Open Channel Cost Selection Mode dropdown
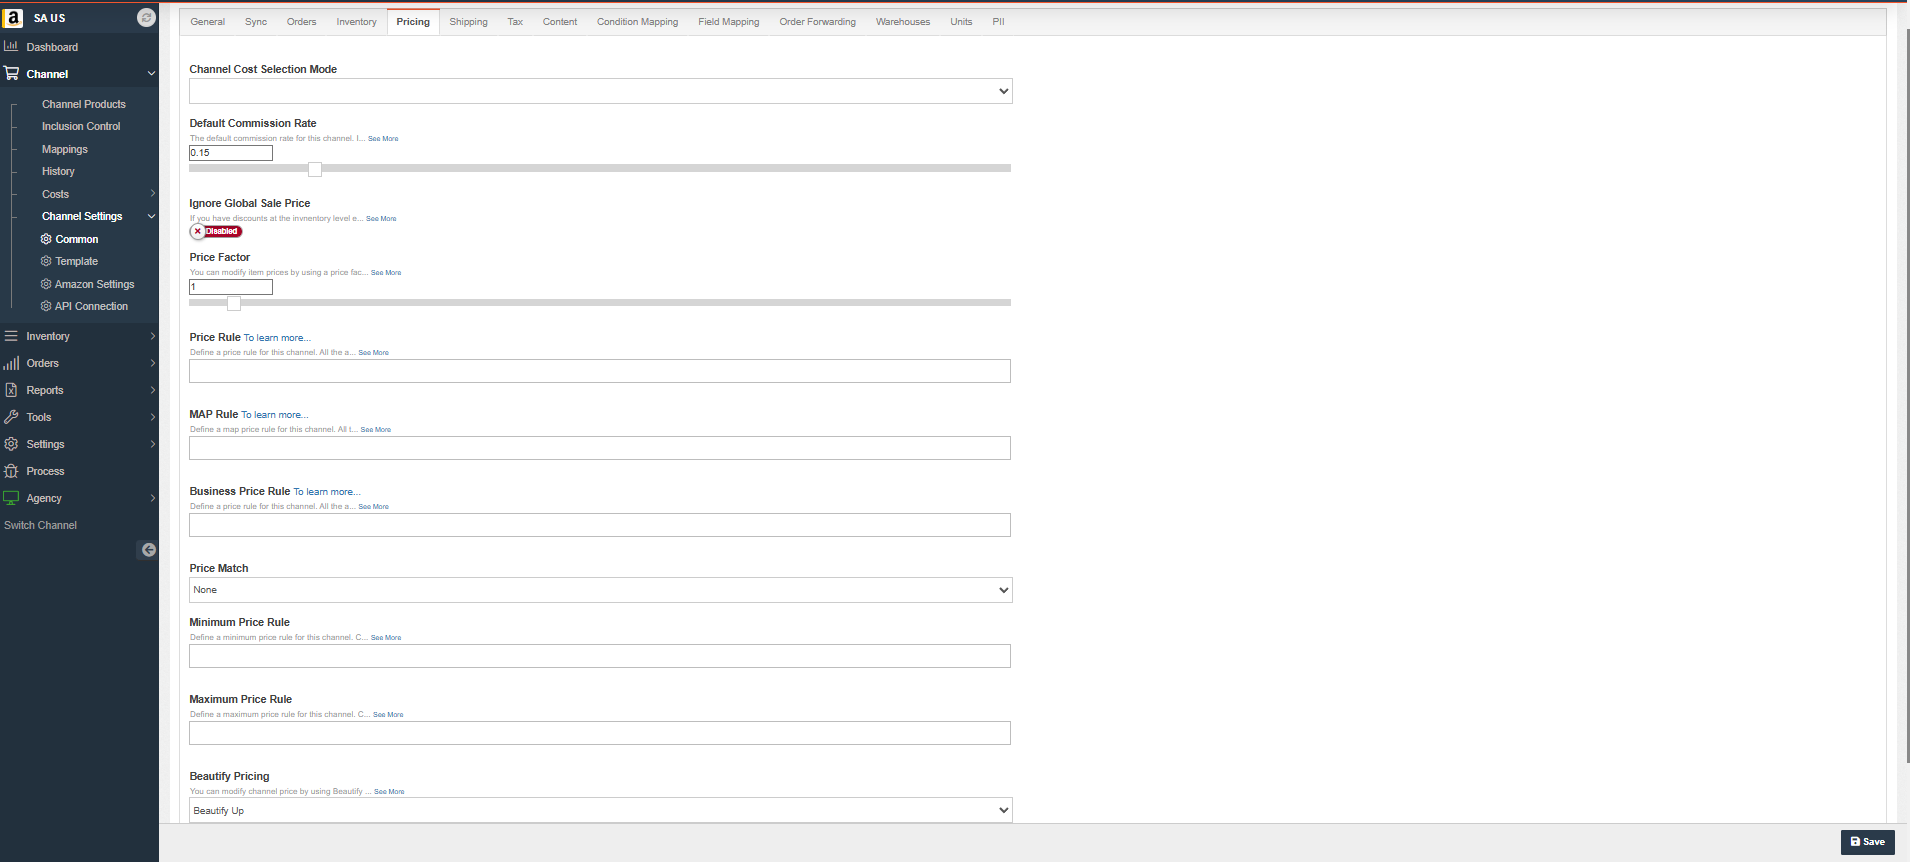This screenshot has height=862, width=1910. tap(601, 91)
